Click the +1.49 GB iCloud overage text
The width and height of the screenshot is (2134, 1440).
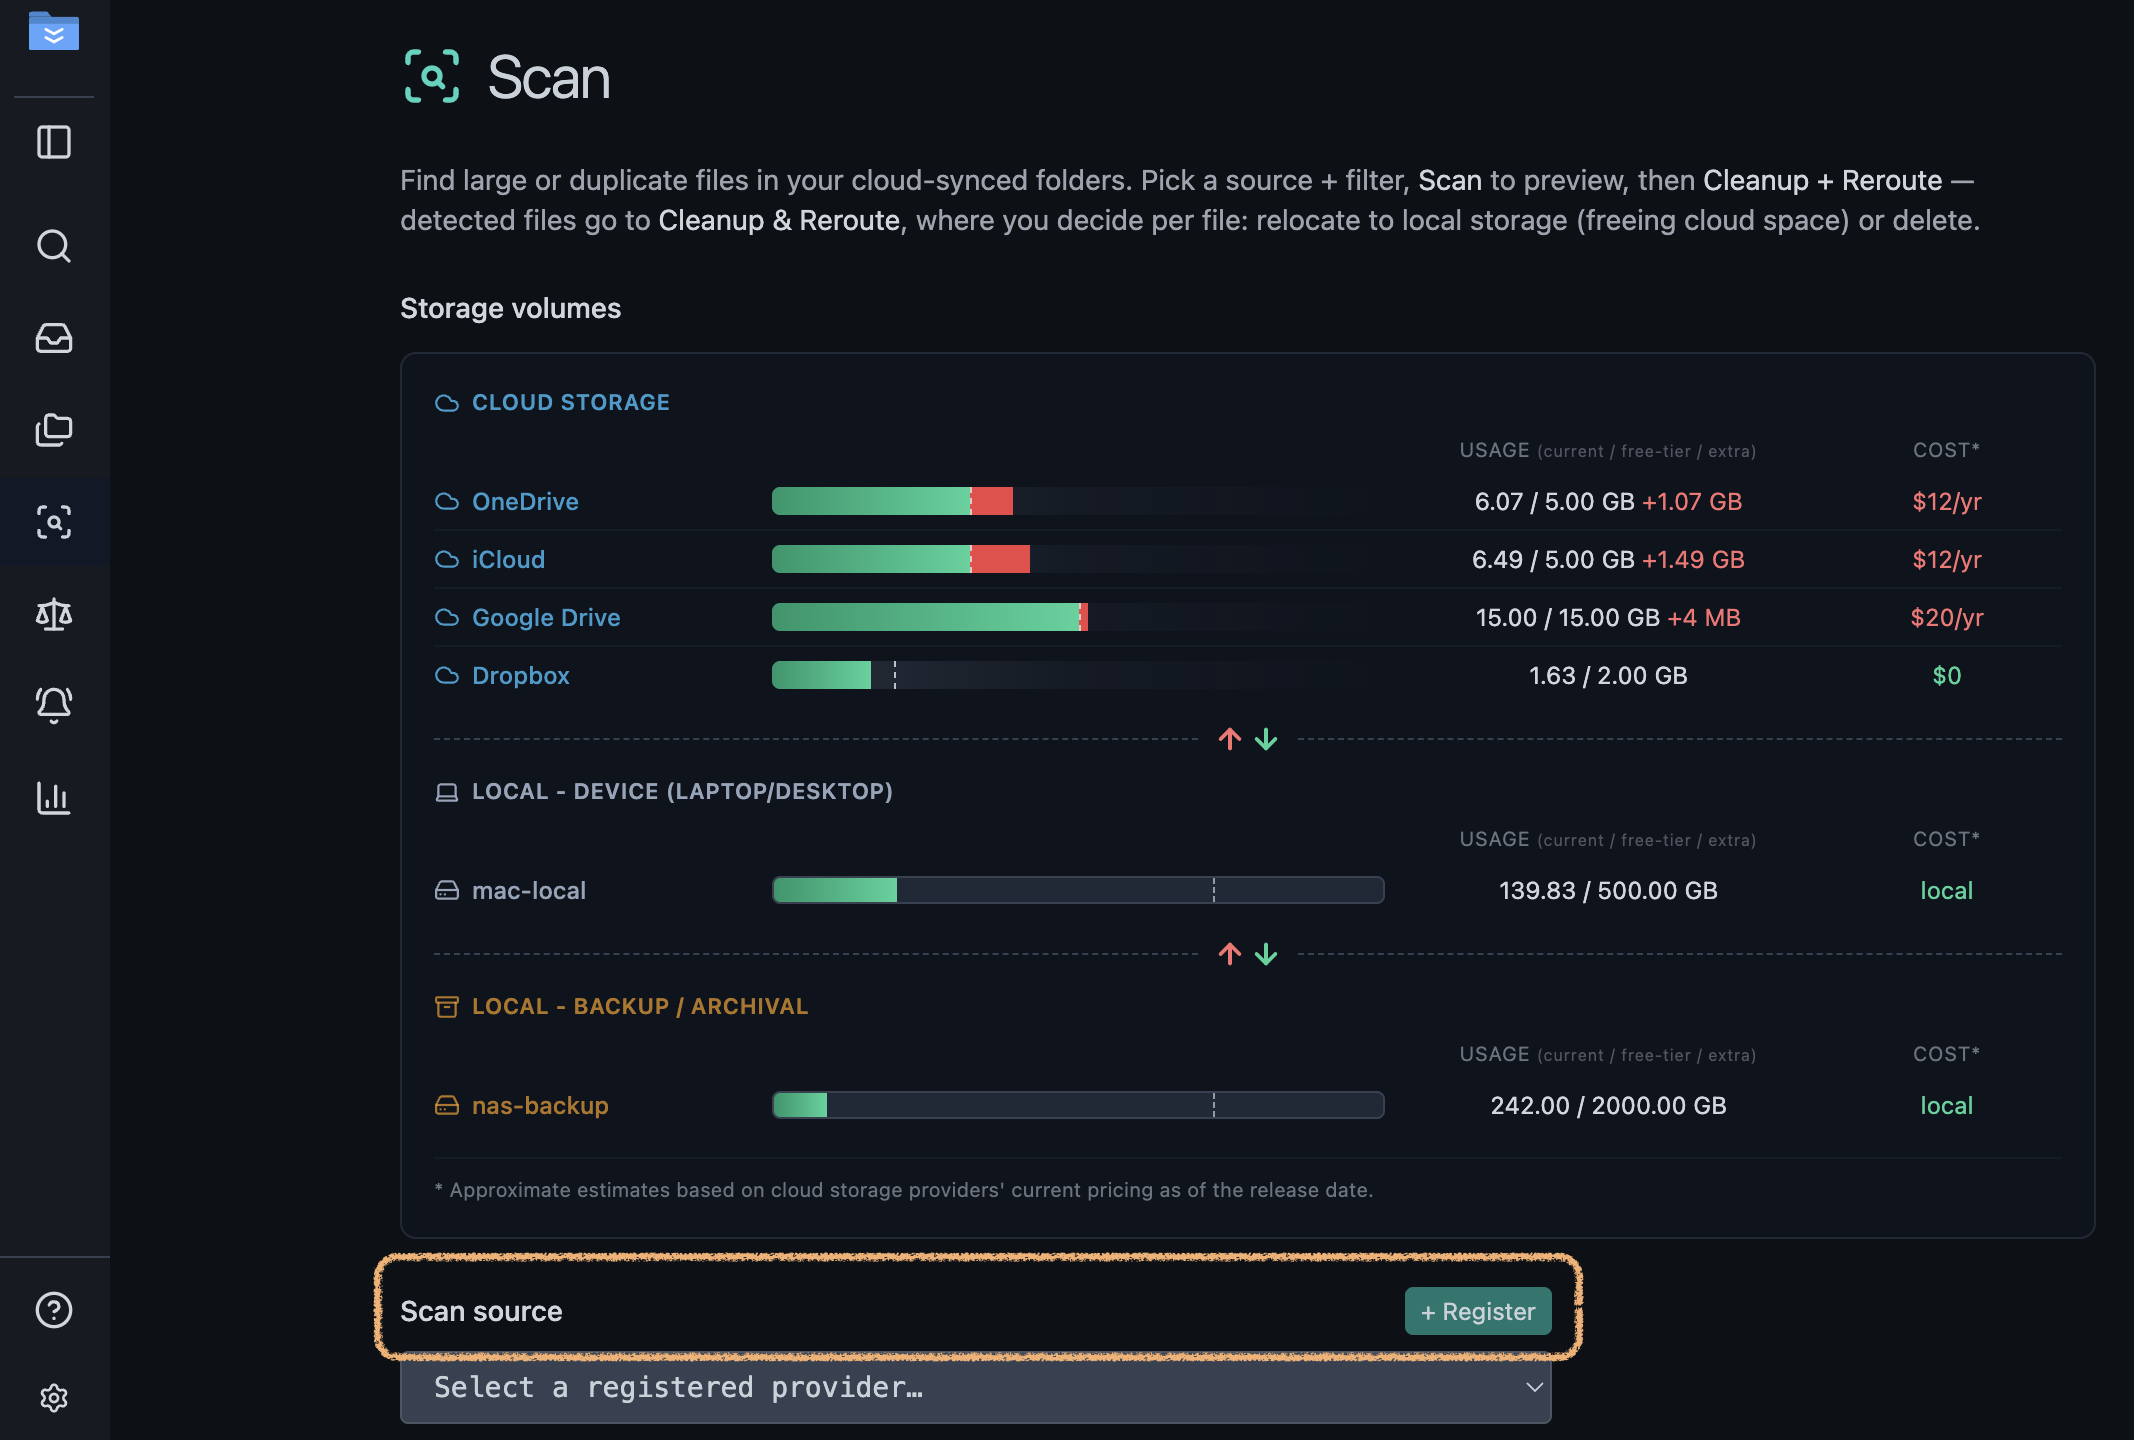click(x=1693, y=560)
